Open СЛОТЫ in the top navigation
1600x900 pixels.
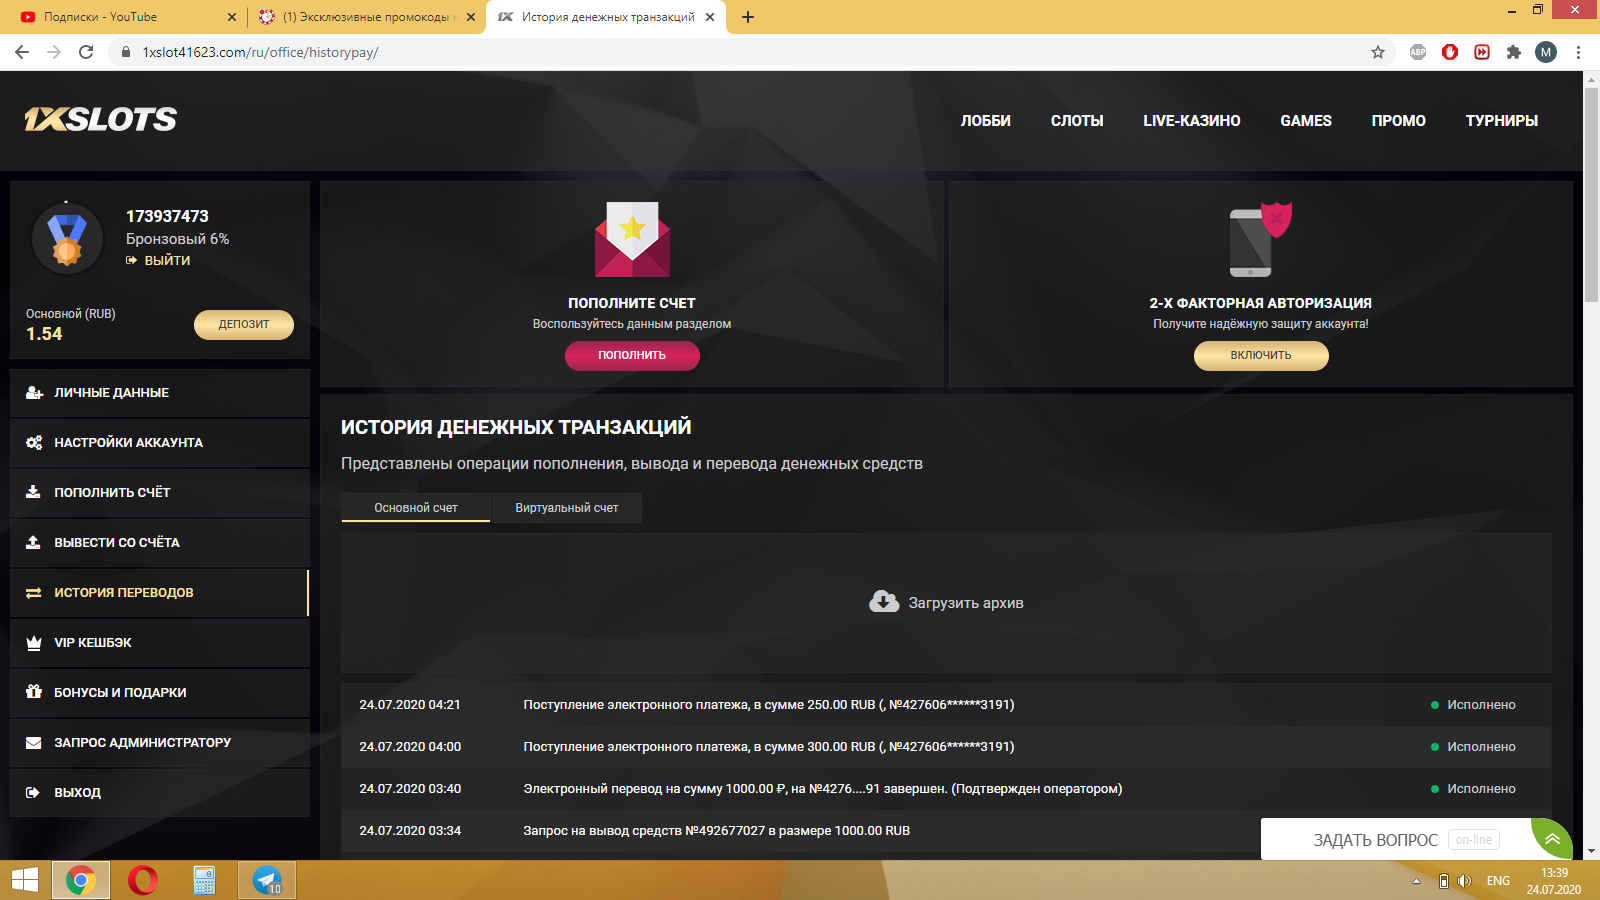(1077, 121)
